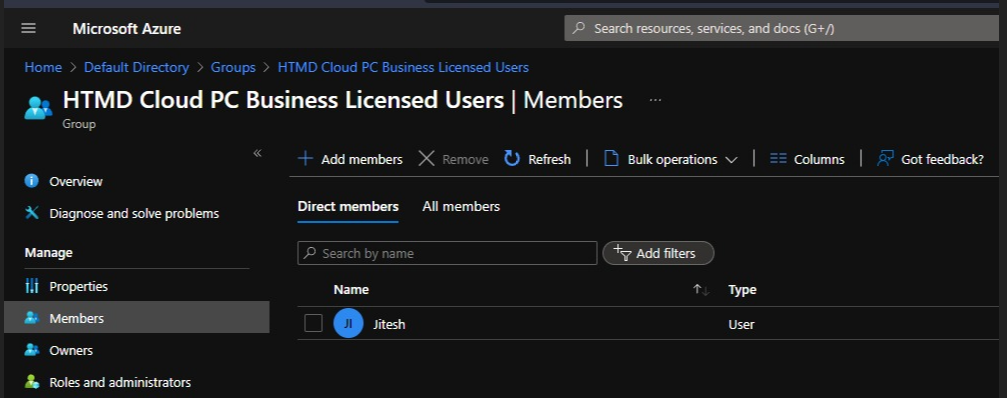Open the Default Directory breadcrumb

pos(137,67)
